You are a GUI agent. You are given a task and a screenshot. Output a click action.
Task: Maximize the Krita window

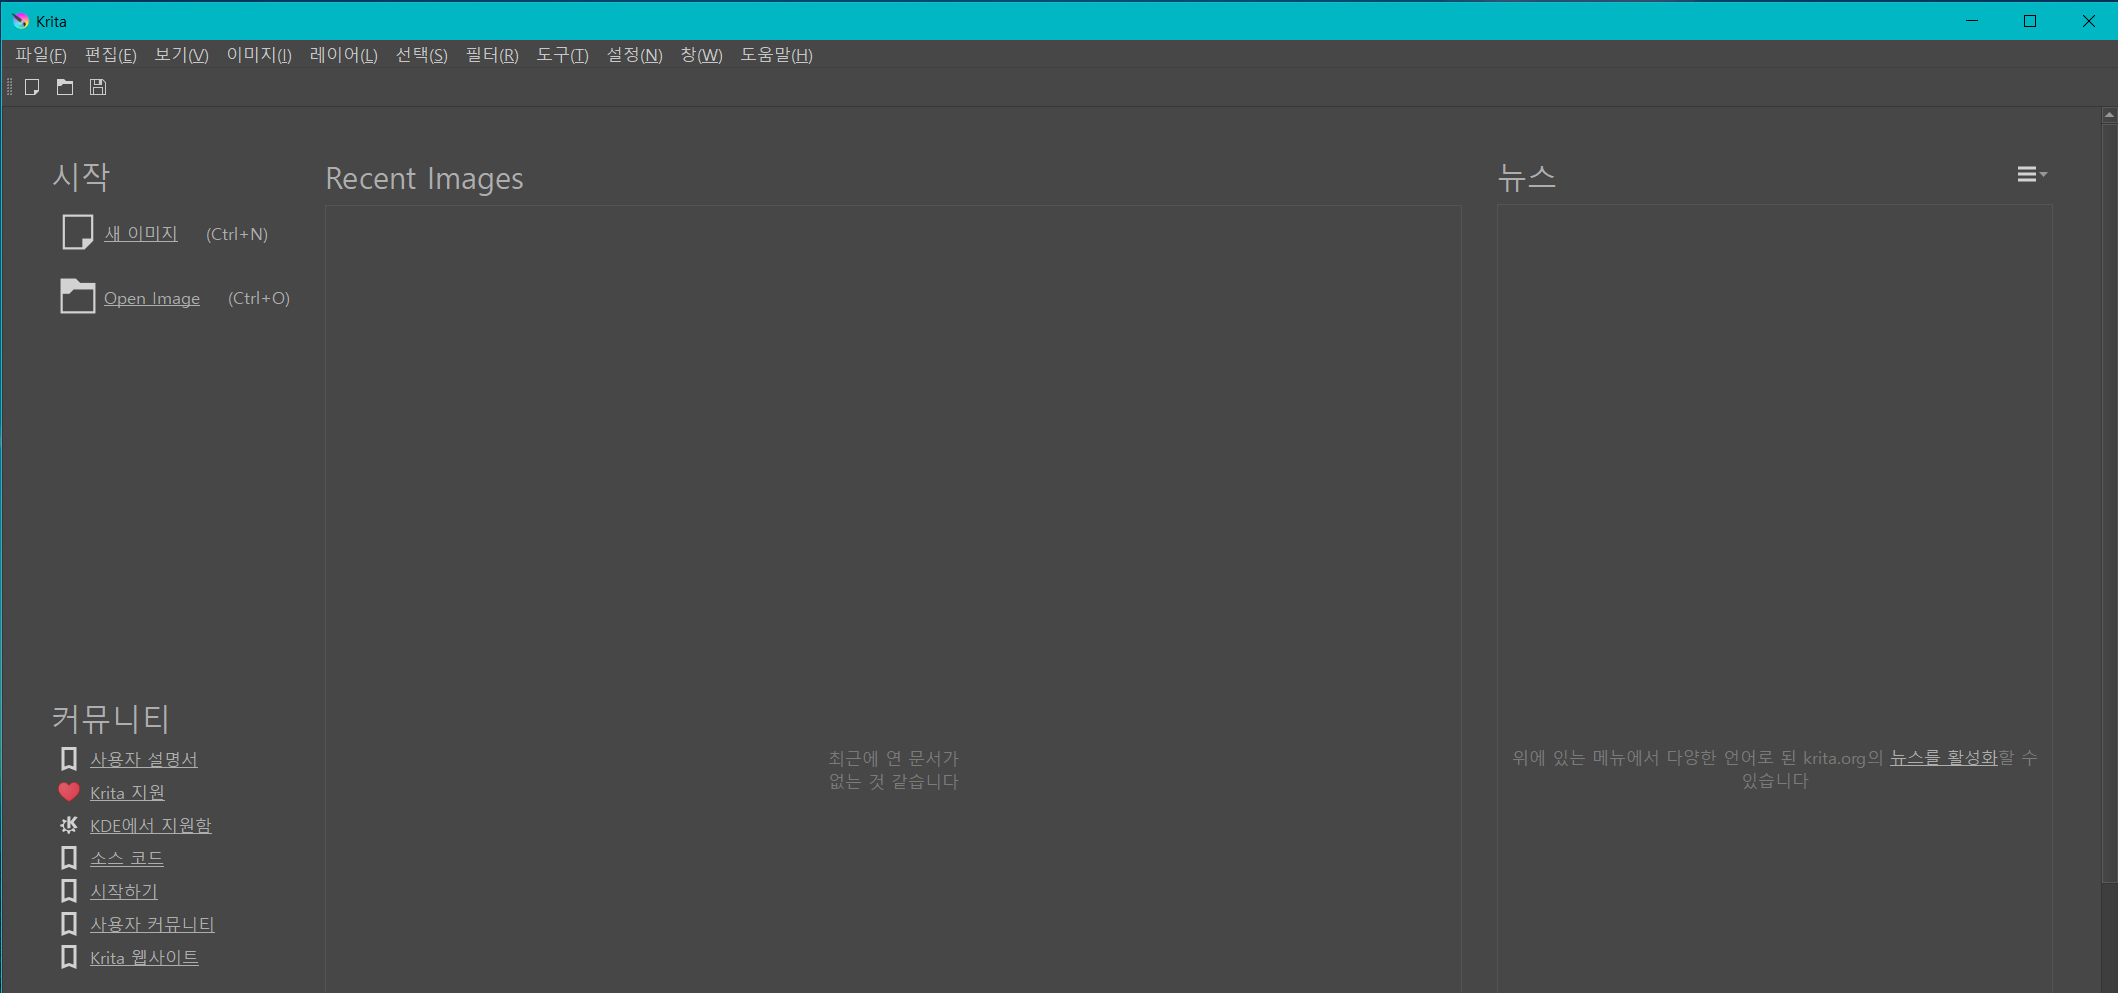pos(2030,21)
